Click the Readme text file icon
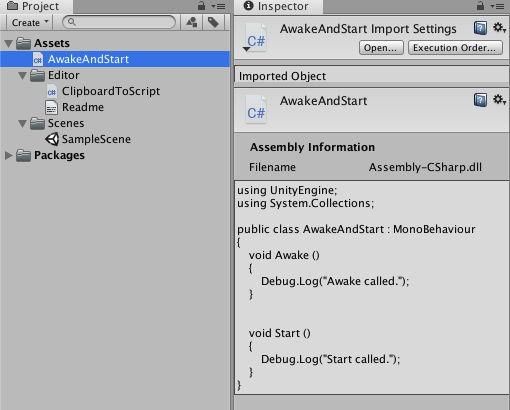 [51, 107]
